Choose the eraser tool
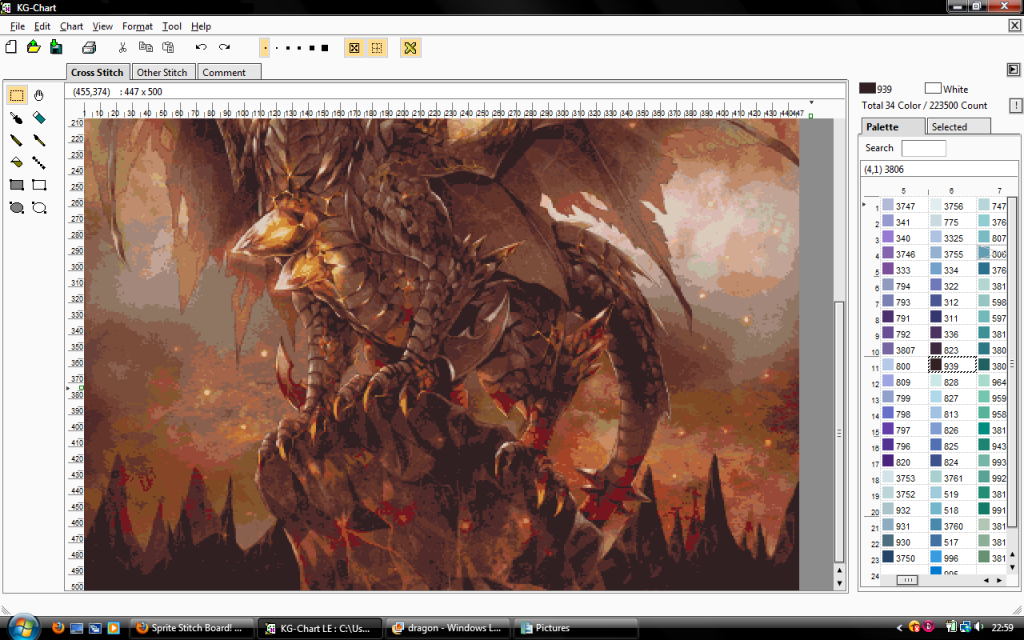This screenshot has width=1024, height=640. point(39,118)
